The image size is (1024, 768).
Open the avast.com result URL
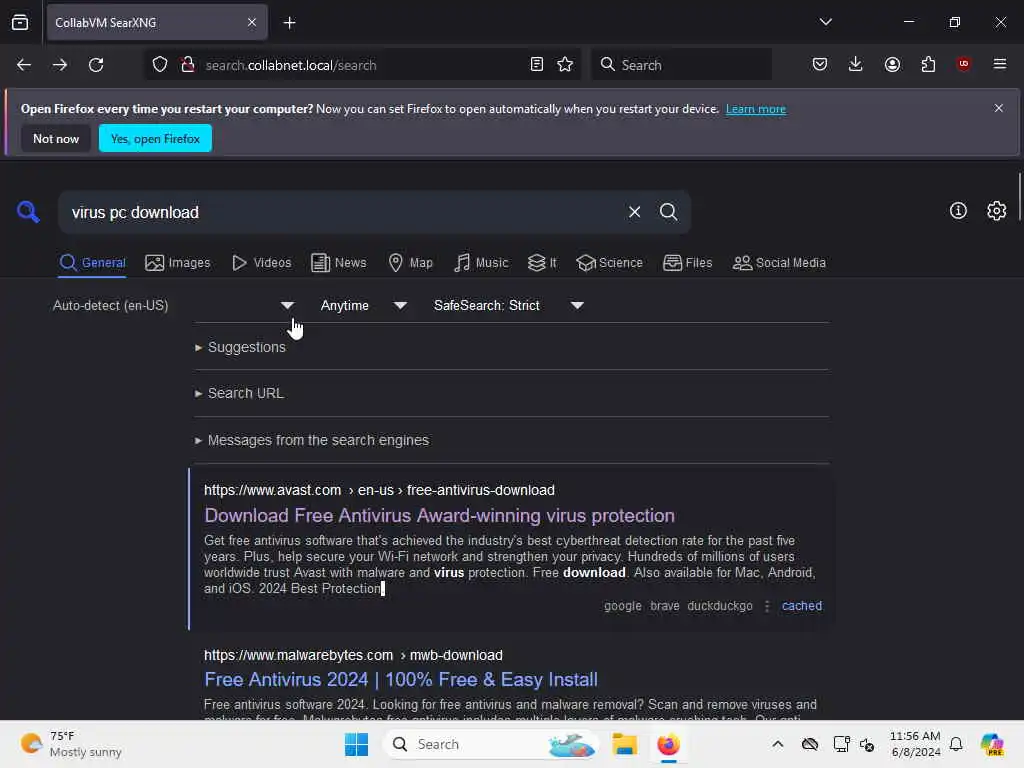point(379,490)
